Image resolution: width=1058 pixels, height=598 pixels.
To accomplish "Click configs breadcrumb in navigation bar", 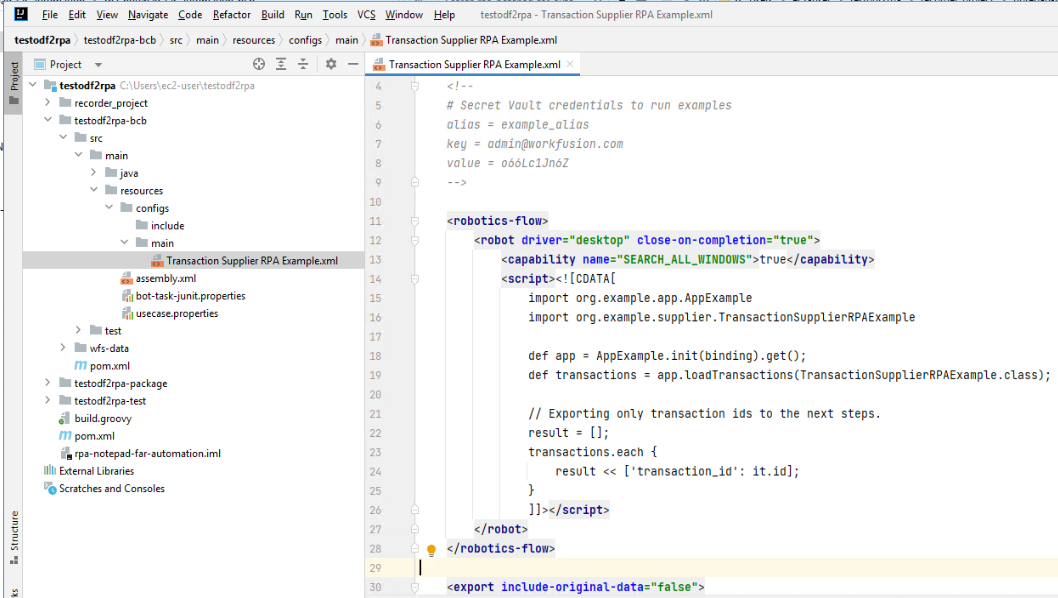I will click(x=305, y=40).
